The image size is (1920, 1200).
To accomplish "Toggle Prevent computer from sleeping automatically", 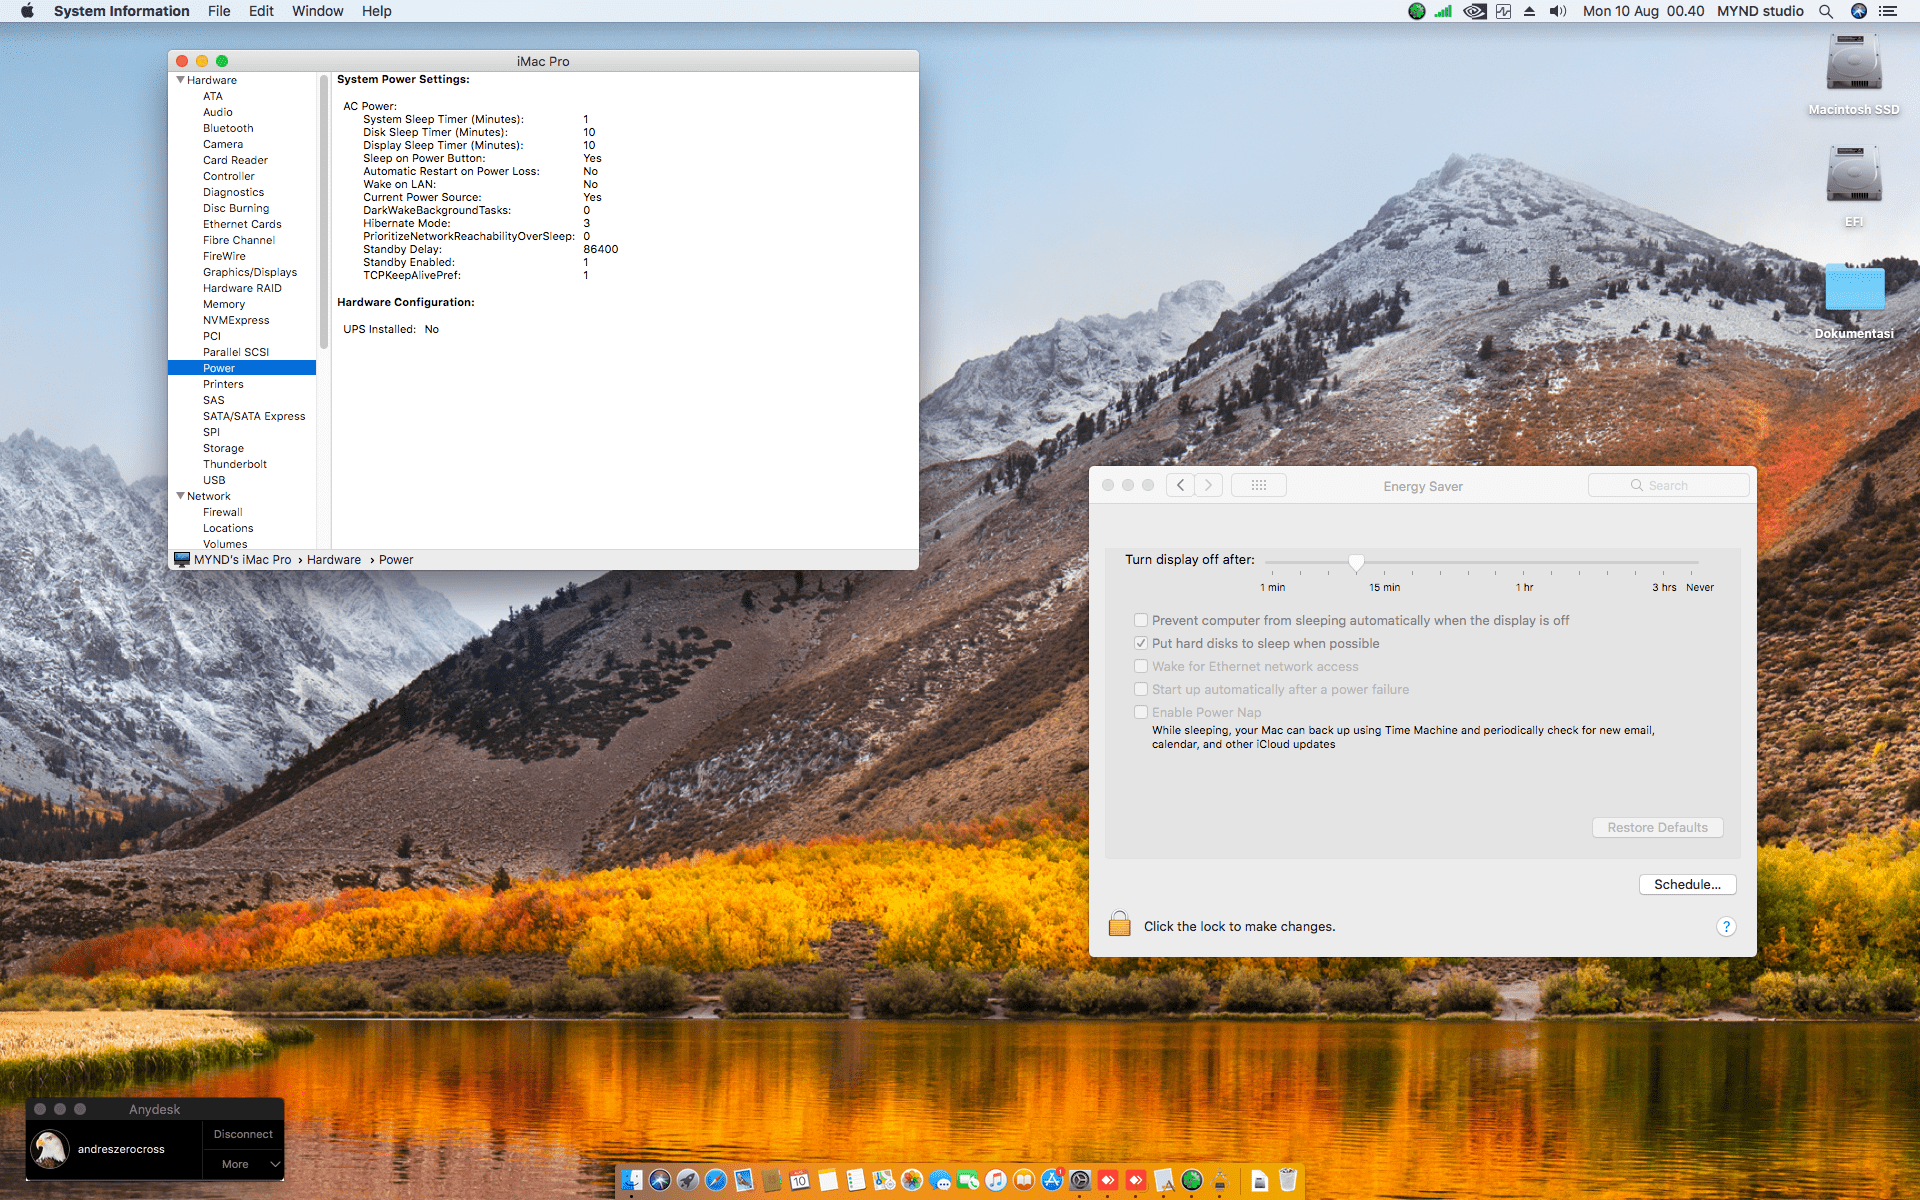I will pyautogui.click(x=1141, y=620).
